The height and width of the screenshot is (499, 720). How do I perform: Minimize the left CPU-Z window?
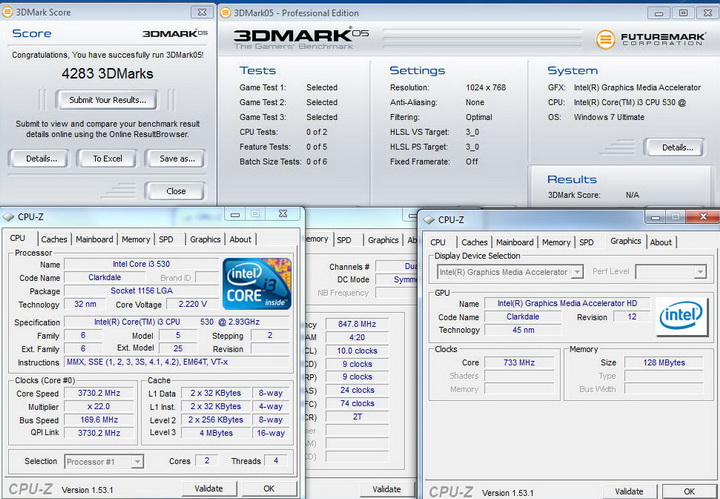(235, 214)
